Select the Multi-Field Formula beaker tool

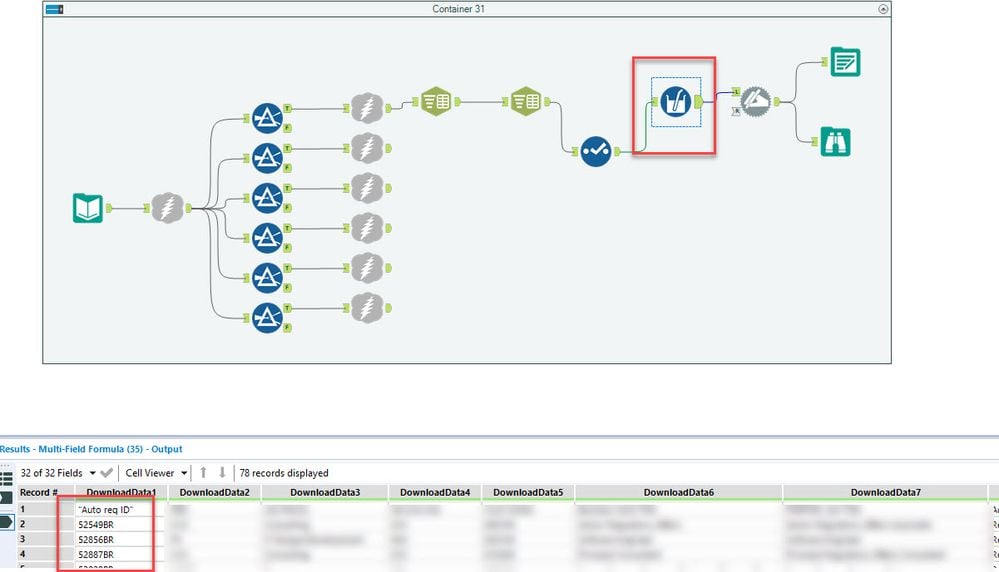coord(676,101)
